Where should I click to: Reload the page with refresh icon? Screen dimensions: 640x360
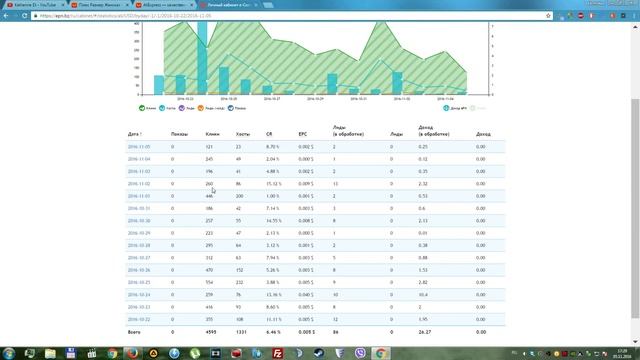pyautogui.click(x=25, y=16)
